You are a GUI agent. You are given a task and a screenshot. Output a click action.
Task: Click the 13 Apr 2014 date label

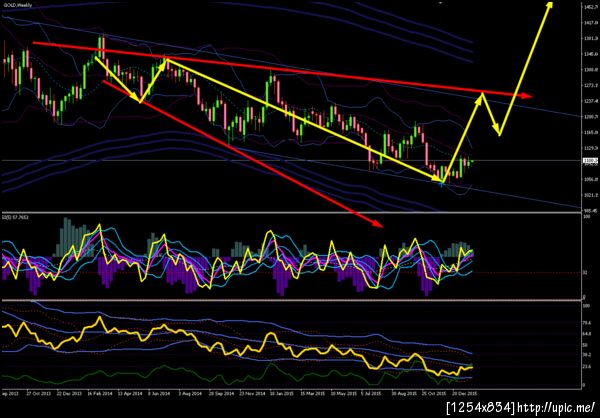(129, 393)
